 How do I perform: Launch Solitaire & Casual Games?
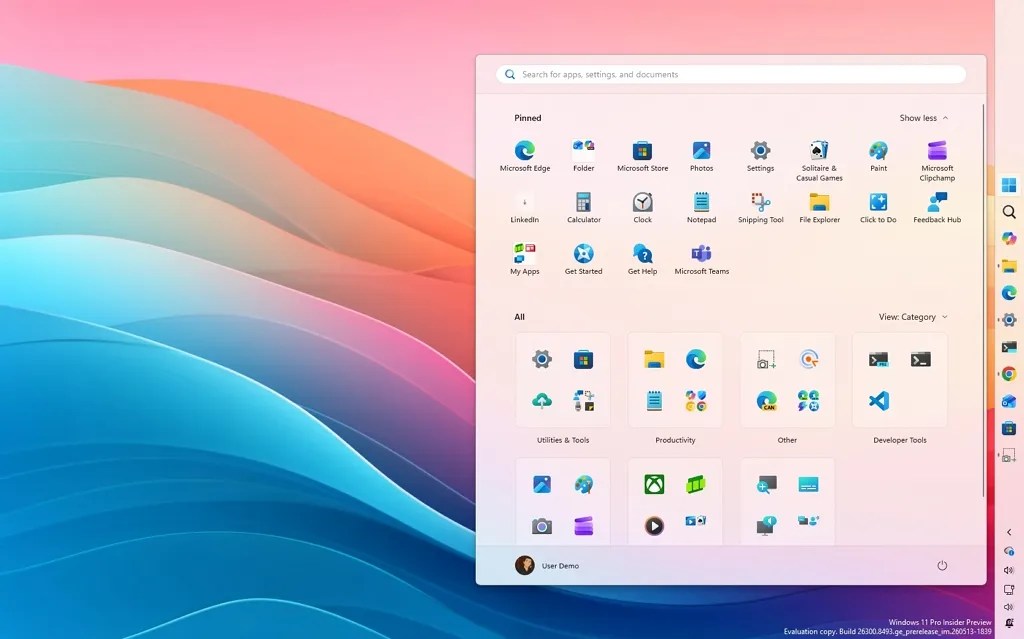819,161
